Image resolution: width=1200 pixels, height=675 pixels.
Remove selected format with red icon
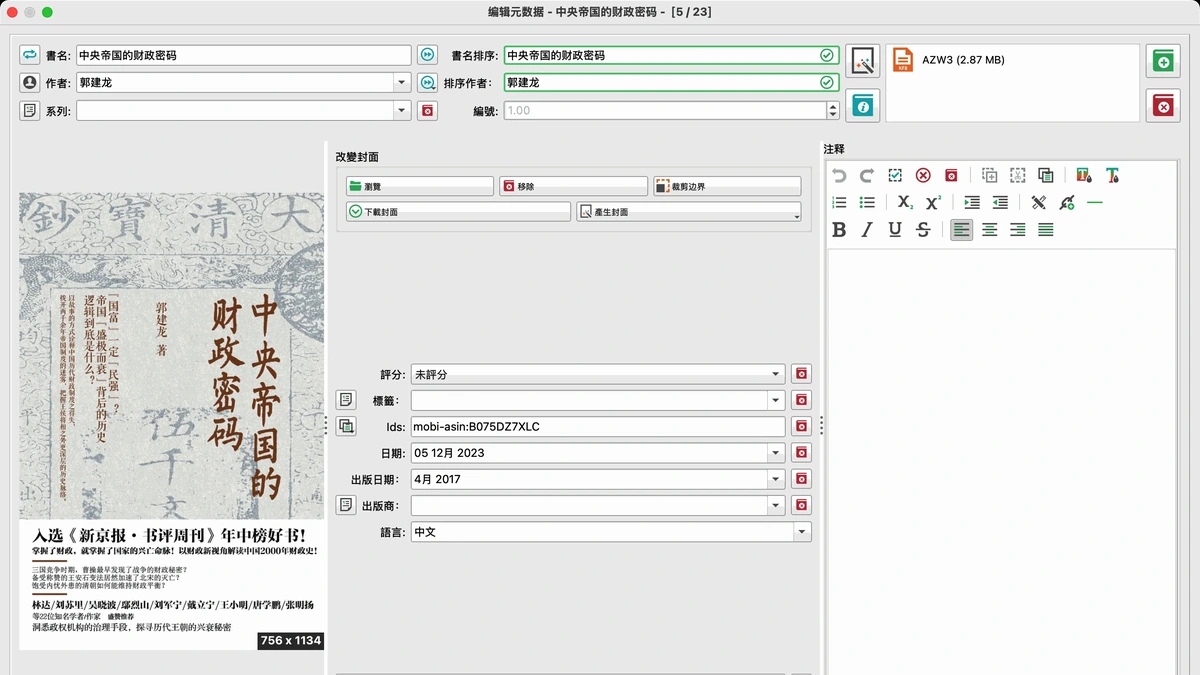tap(1163, 105)
